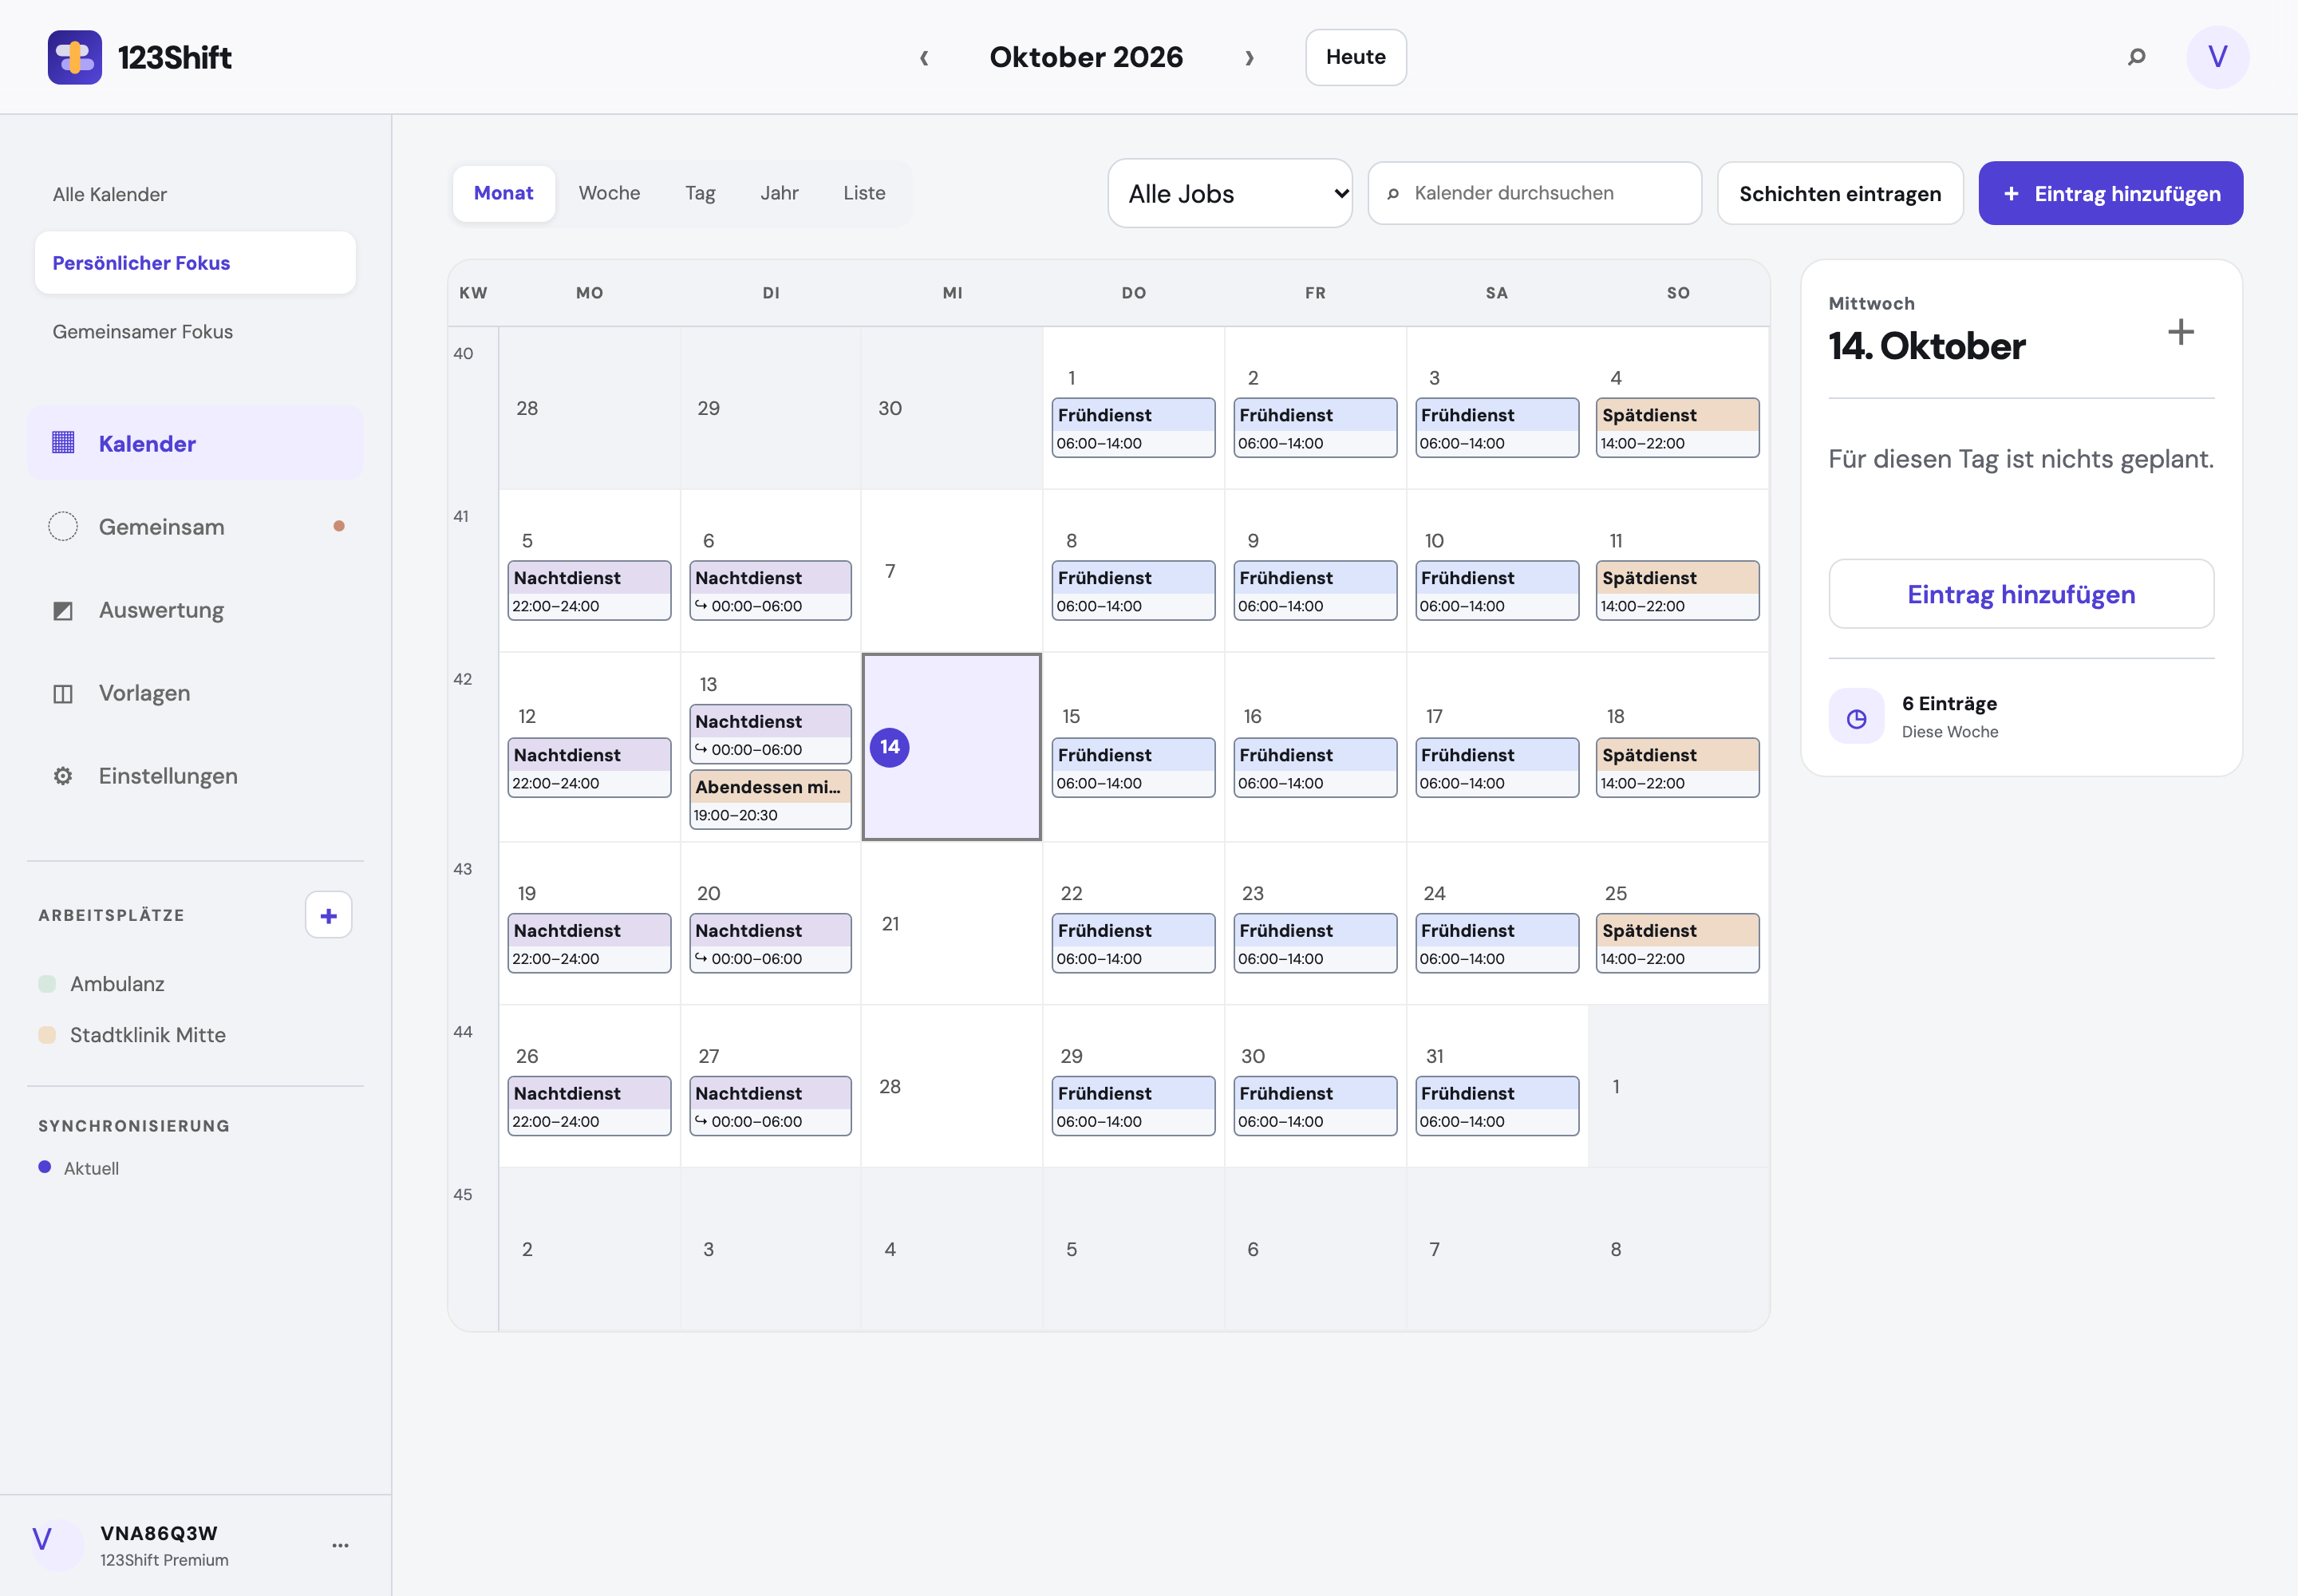The image size is (2298, 1596).
Task: Open Spätdienst shift on the 4th
Action: tap(1677, 427)
